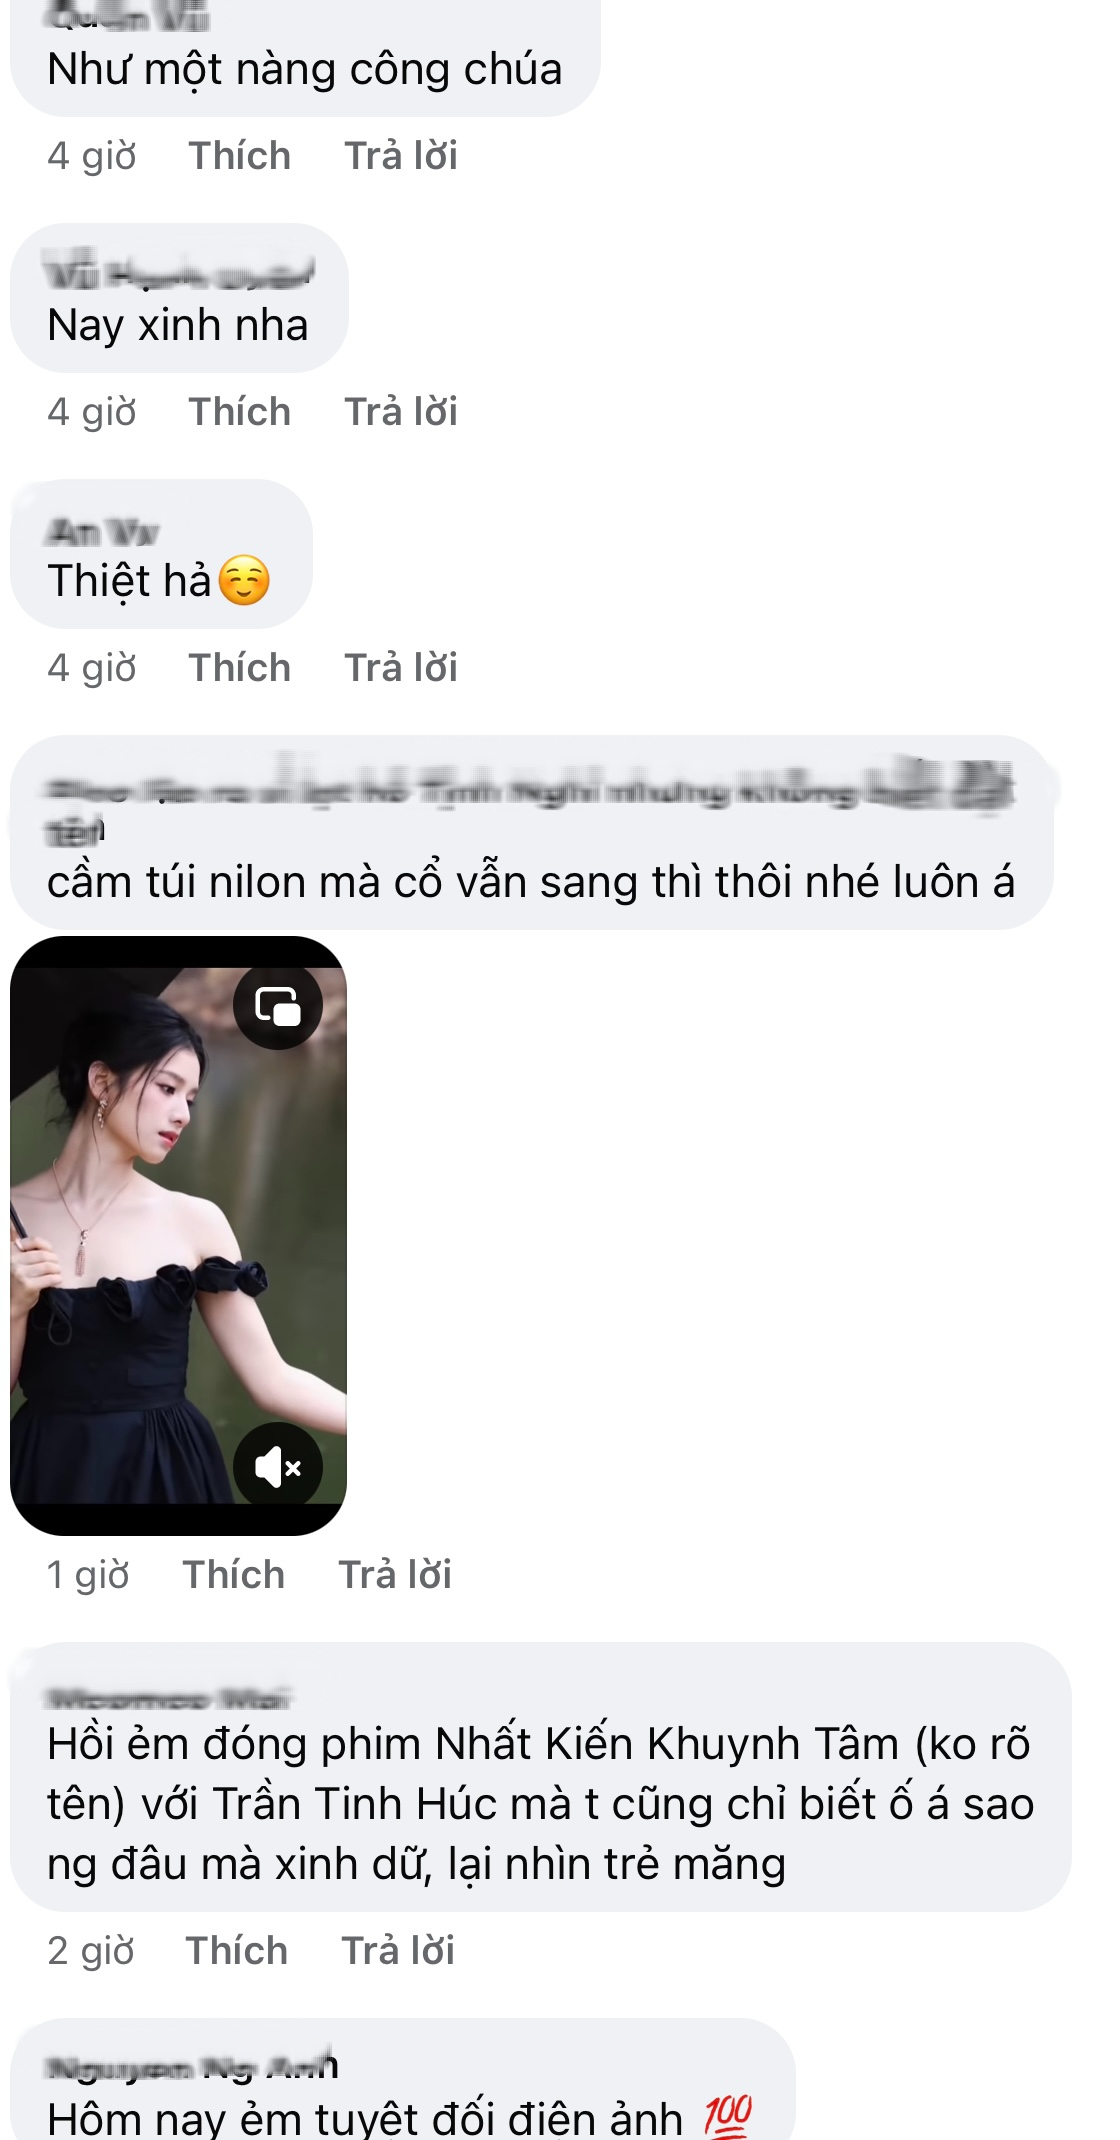This screenshot has width=1120, height=2140.
Task: Like the 'Nay xinh nha' comment
Action: click(x=240, y=412)
